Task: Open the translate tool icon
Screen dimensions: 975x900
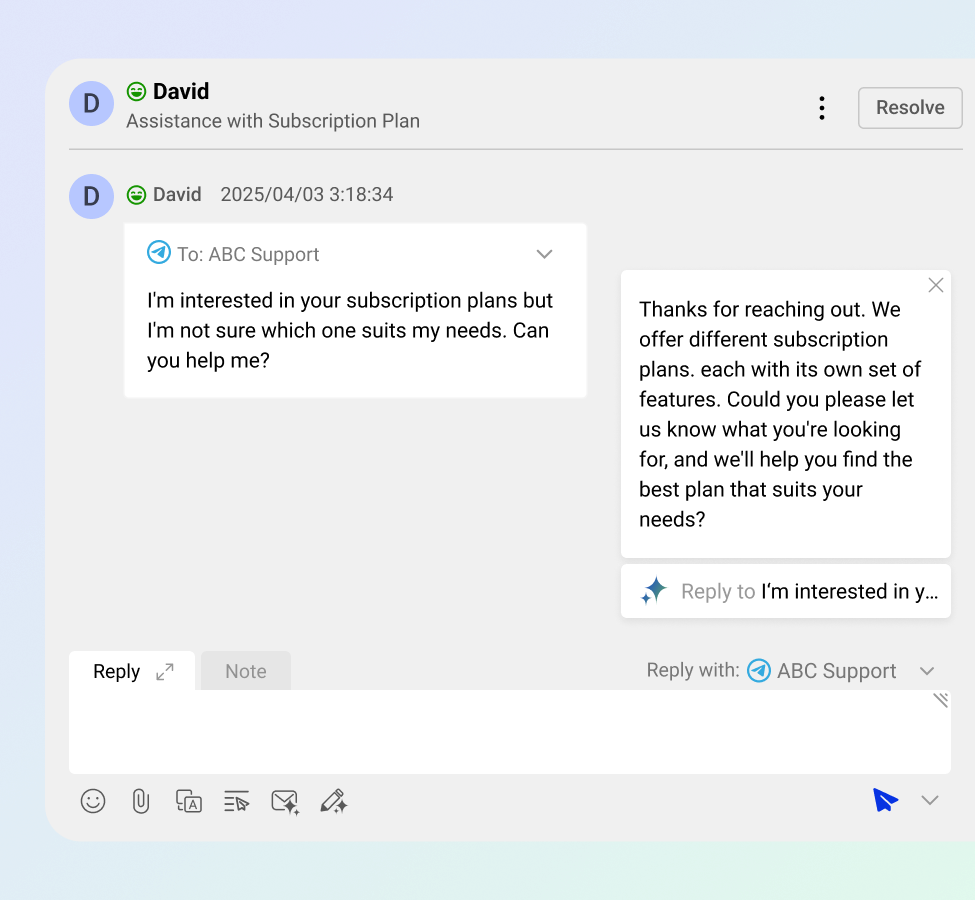Action: click(x=188, y=801)
